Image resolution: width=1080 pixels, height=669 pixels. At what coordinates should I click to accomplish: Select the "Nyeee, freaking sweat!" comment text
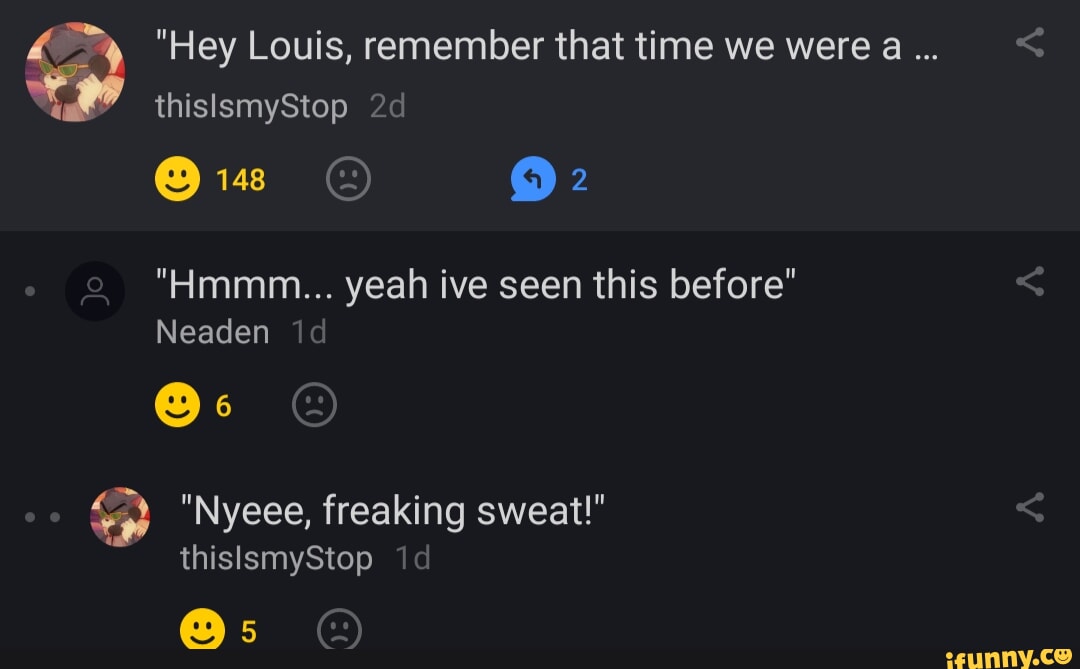point(392,512)
